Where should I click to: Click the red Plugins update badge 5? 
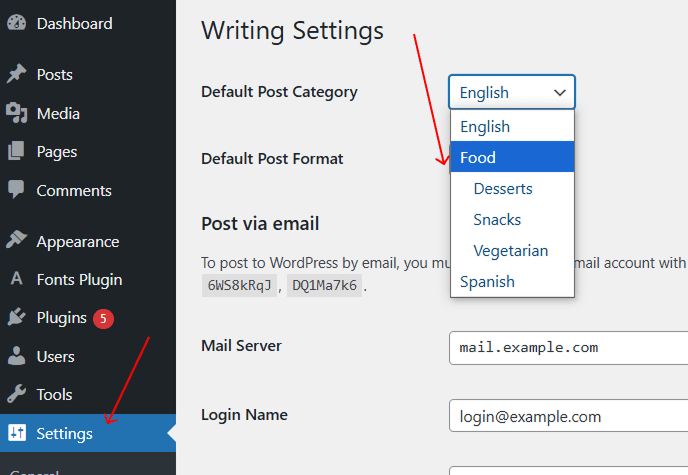(103, 318)
